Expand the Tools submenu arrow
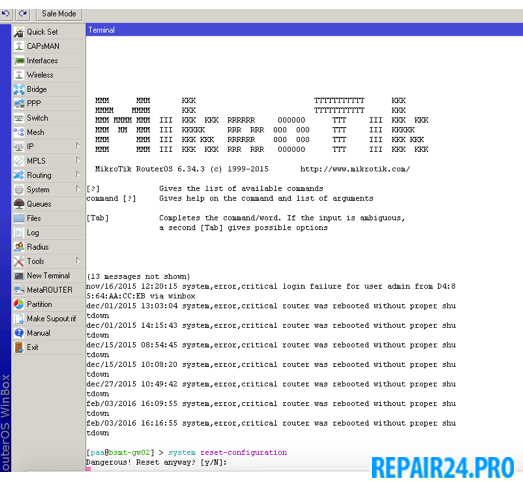The width and height of the screenshot is (523, 482). (78, 261)
